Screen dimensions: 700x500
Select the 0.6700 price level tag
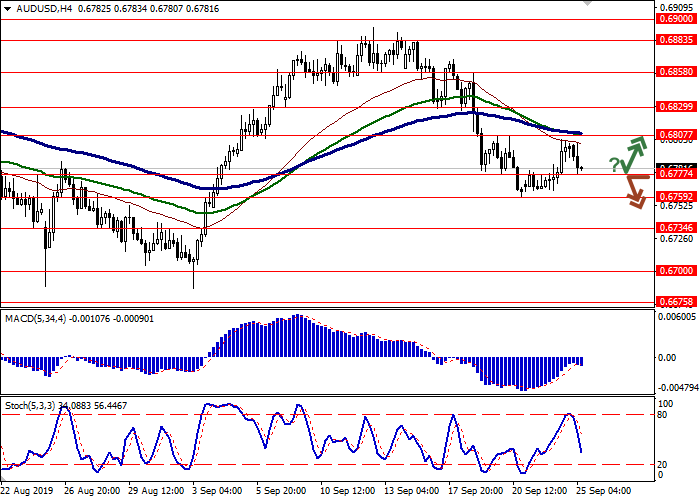coord(677,271)
